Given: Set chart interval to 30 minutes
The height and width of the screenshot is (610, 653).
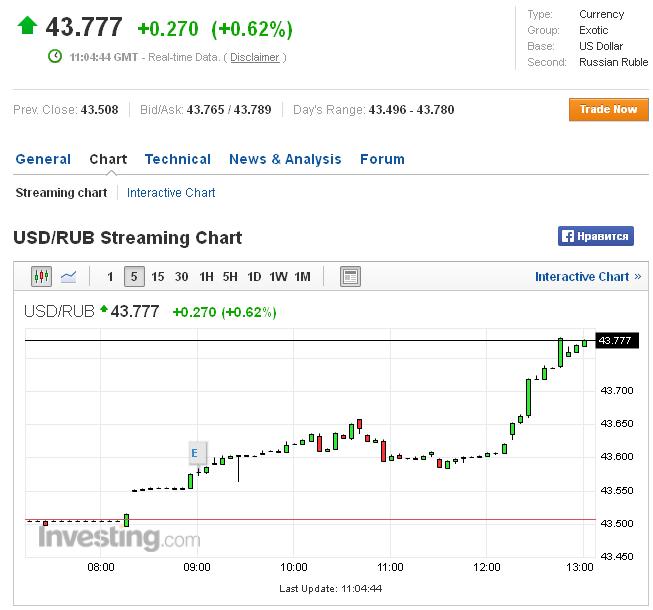Looking at the screenshot, I should [x=181, y=276].
